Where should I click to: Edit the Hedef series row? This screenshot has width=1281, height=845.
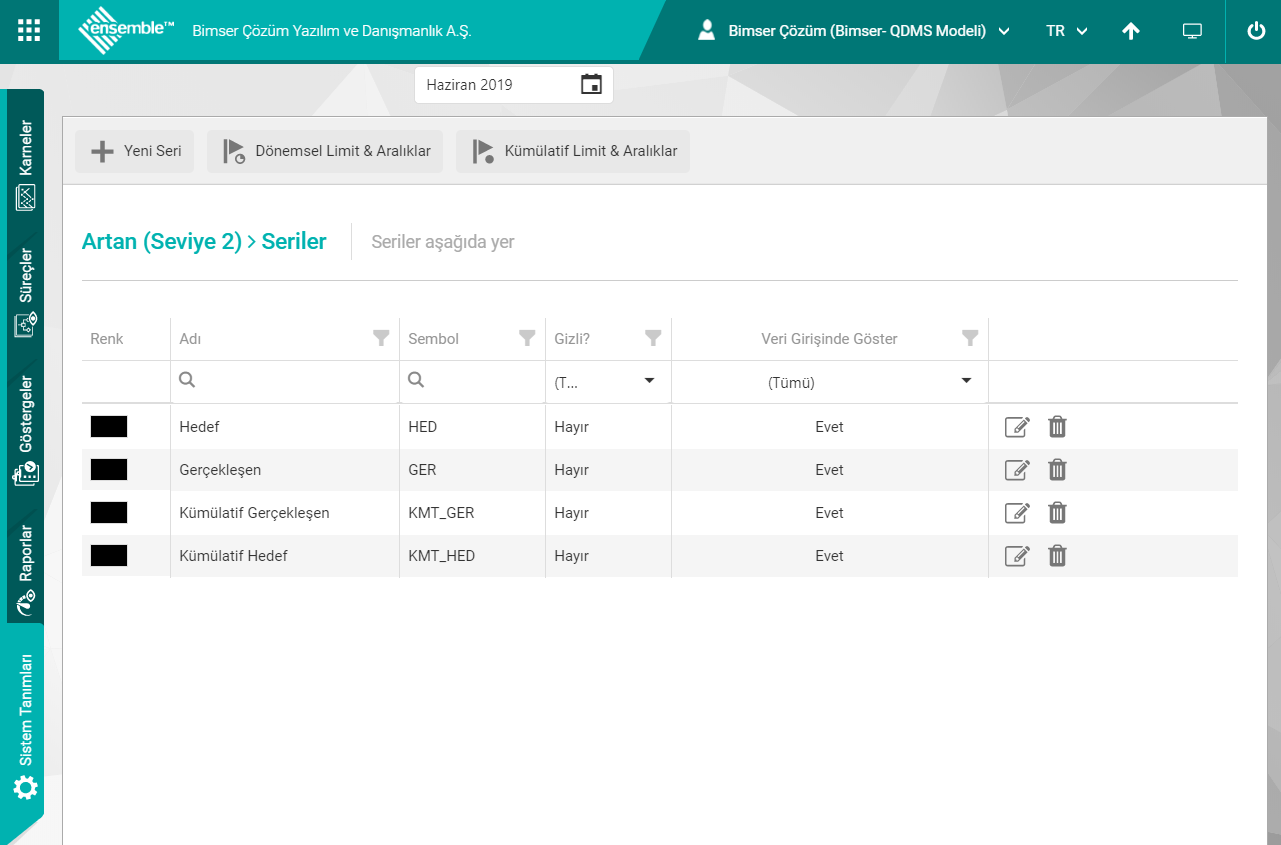[1016, 427]
